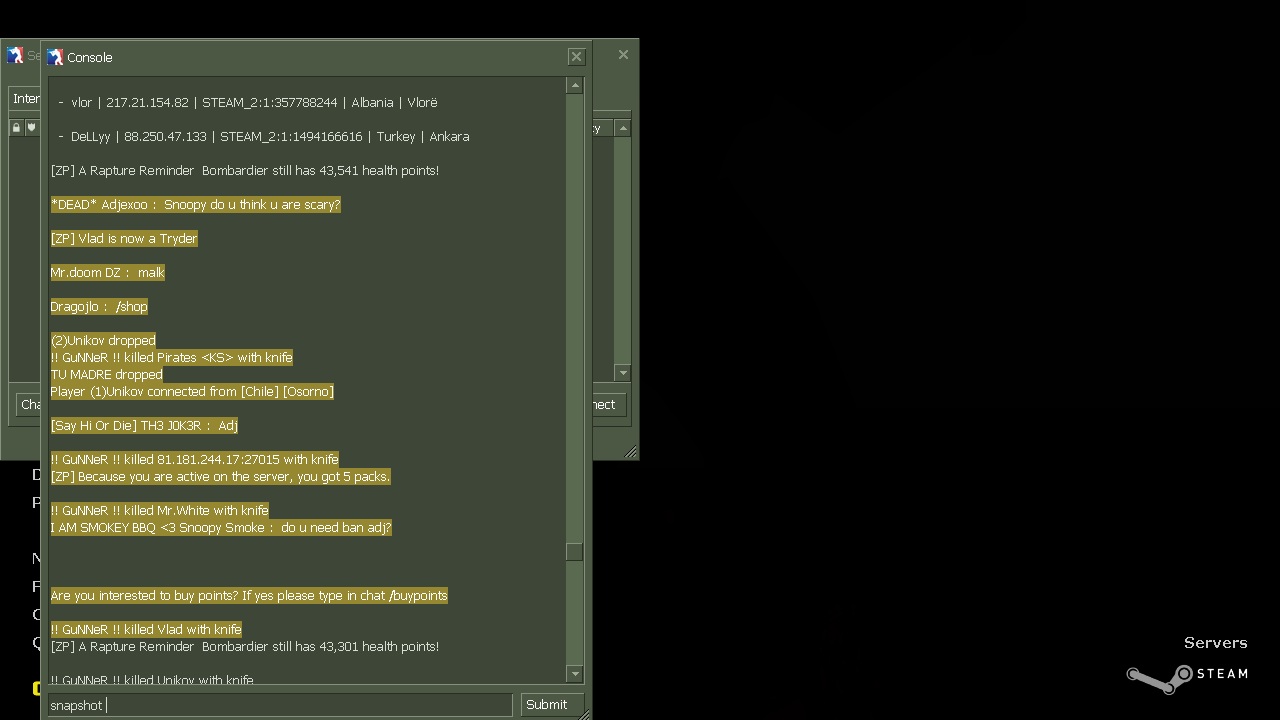Viewport: 1280px width, 720px height.
Task: Click the DeLLyy Turkey Ankara line
Action: click(263, 136)
